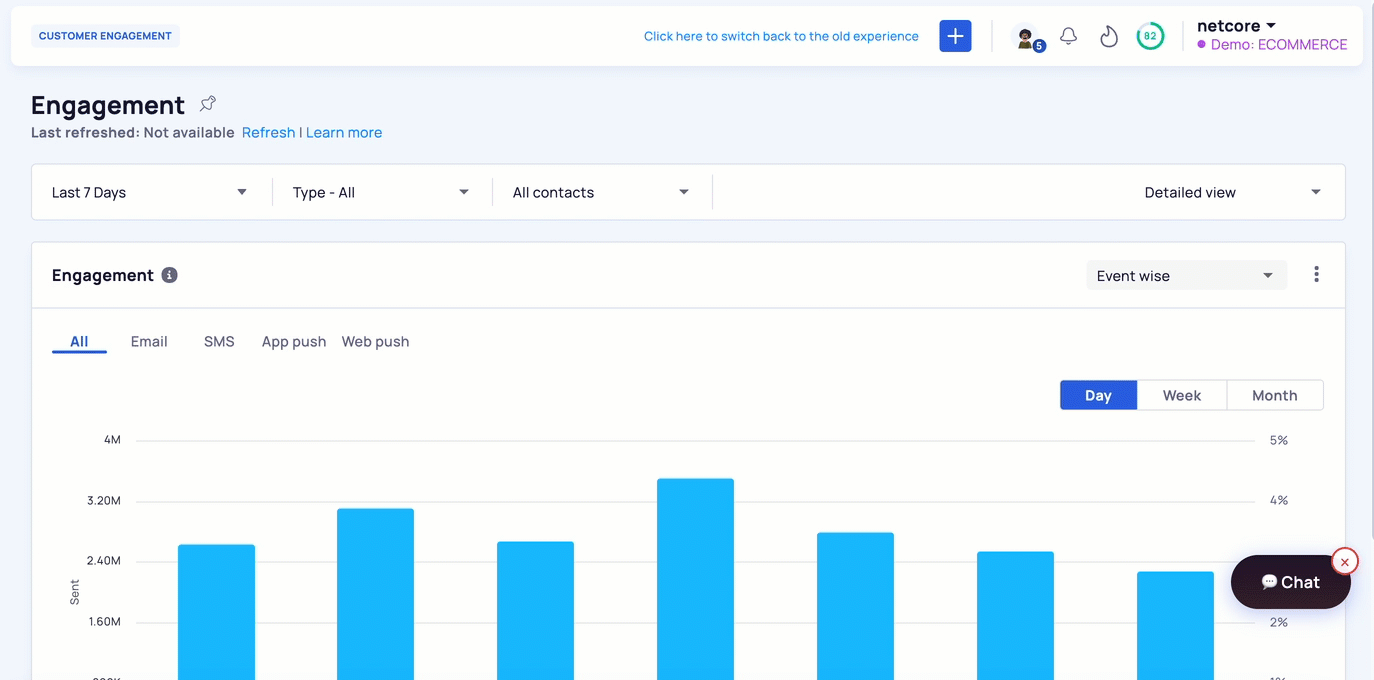The height and width of the screenshot is (680, 1374).
Task: Click switch back to old experience link
Action: tap(781, 36)
